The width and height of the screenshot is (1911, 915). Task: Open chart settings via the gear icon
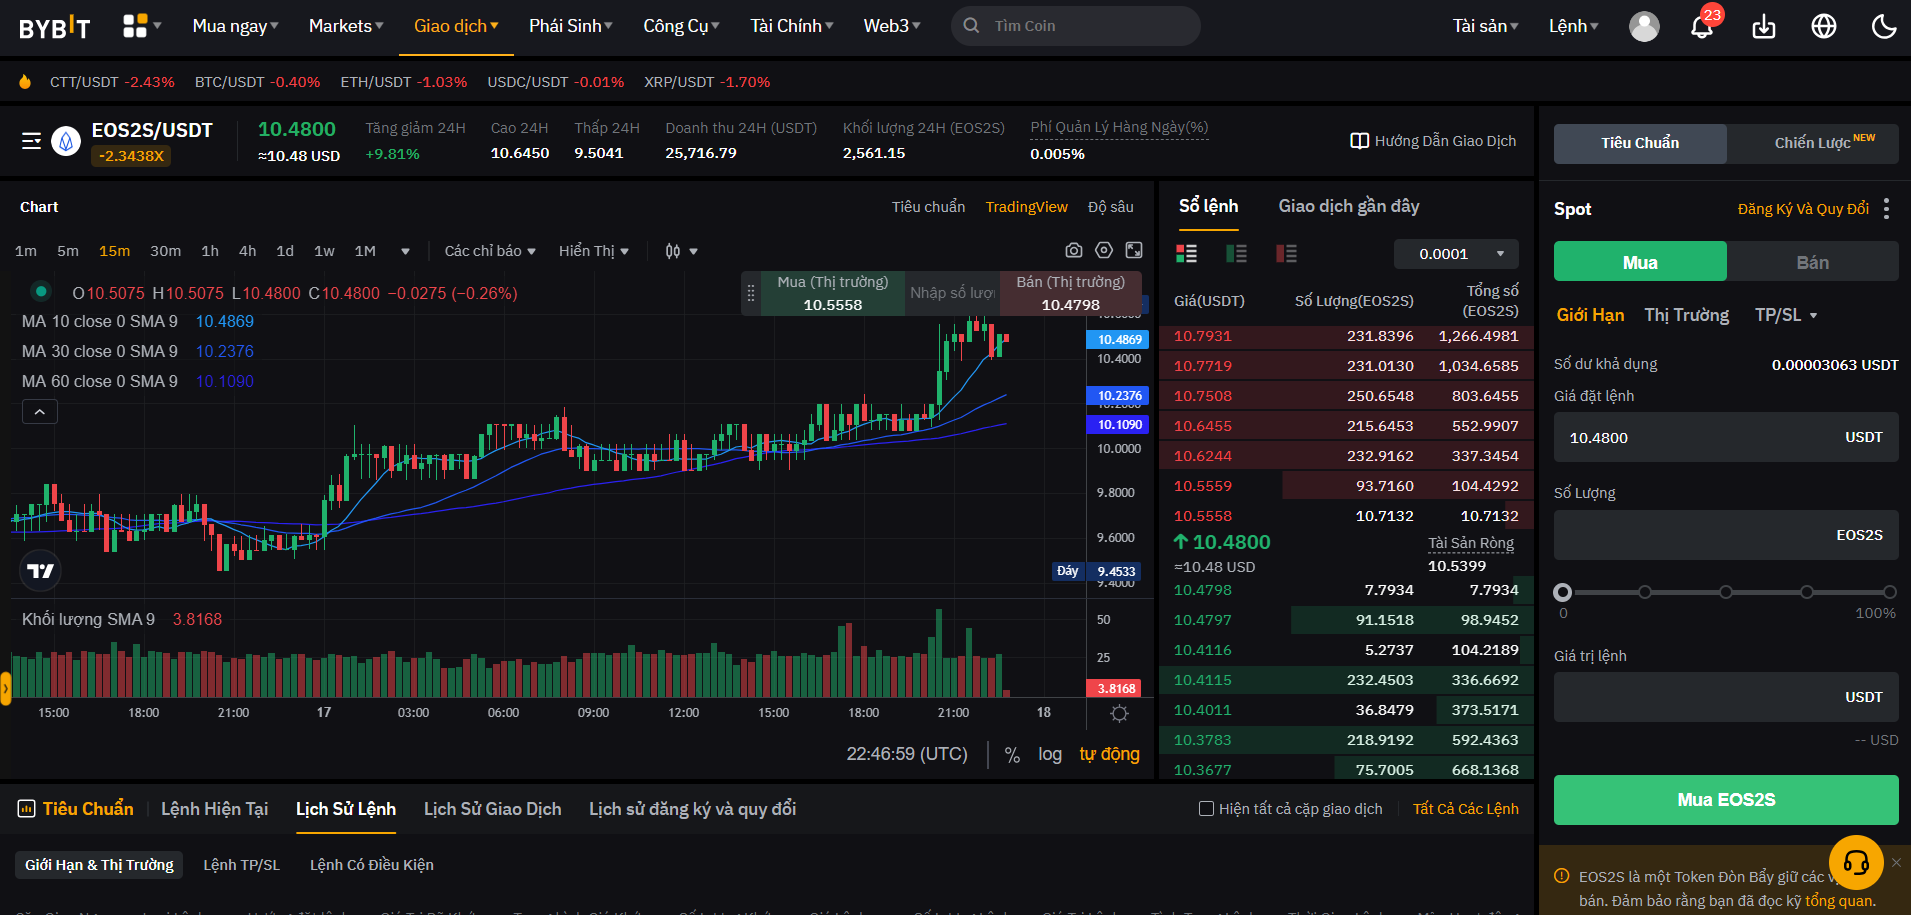(1103, 250)
